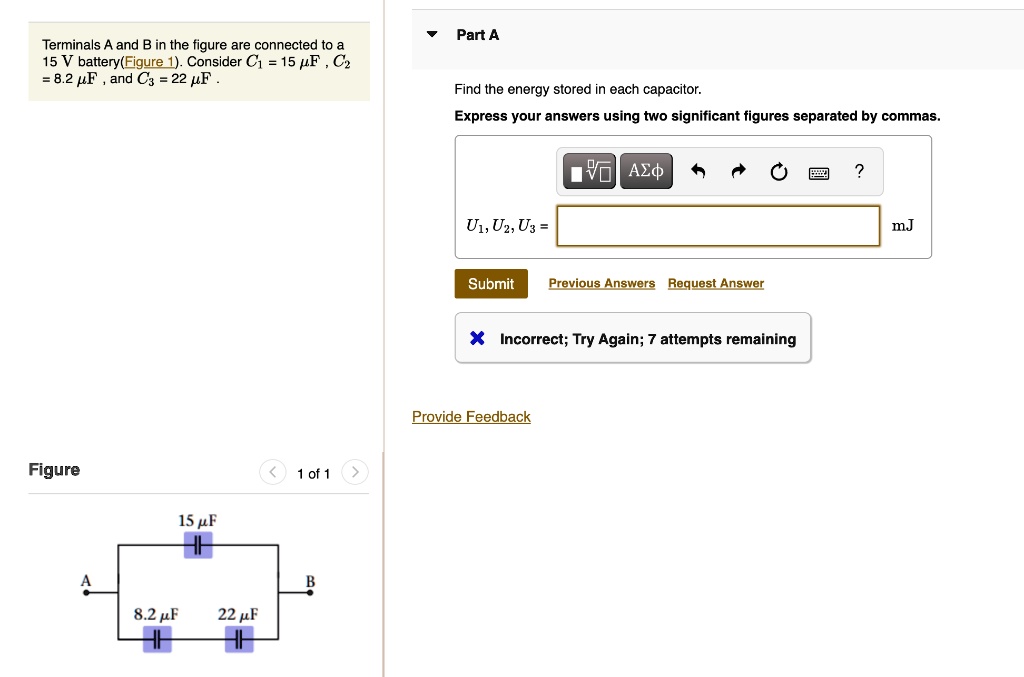Select the circuit diagram image
The image size is (1024, 677).
pyautogui.click(x=198, y=590)
